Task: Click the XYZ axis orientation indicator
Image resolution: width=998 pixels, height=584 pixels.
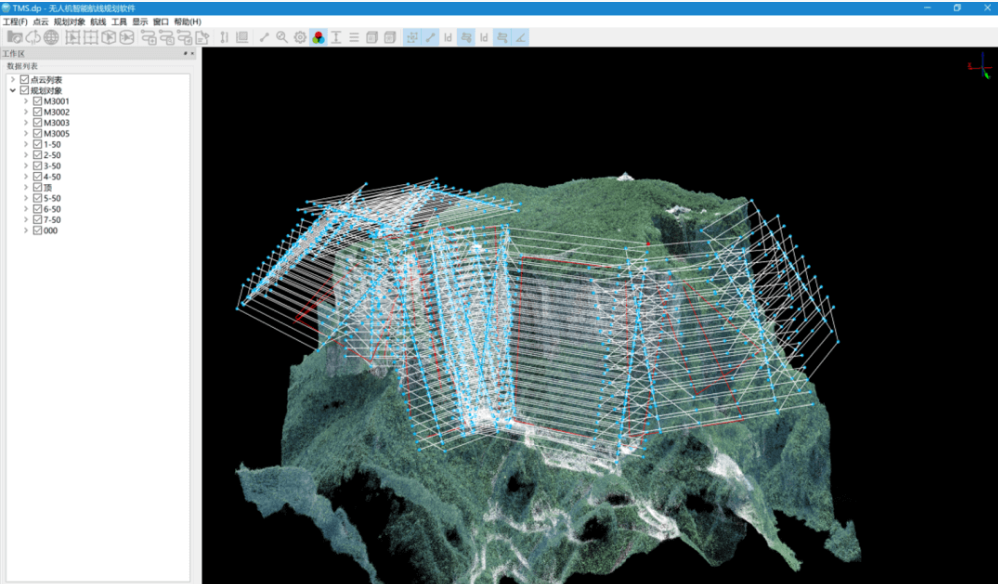Action: click(x=978, y=68)
